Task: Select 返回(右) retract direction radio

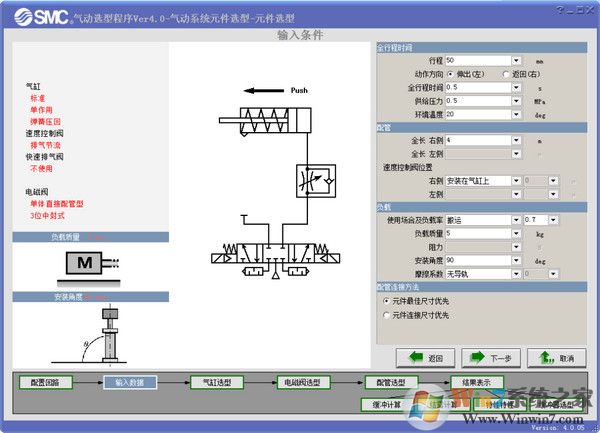Action: [506, 74]
